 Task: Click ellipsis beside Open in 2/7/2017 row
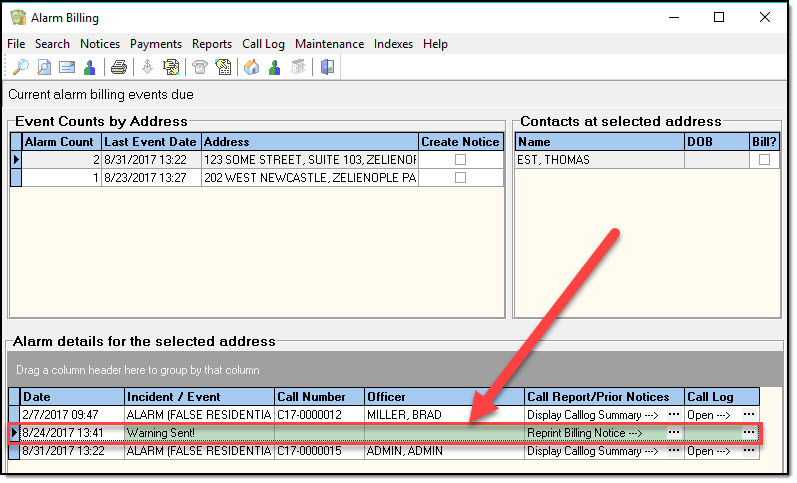tap(749, 414)
